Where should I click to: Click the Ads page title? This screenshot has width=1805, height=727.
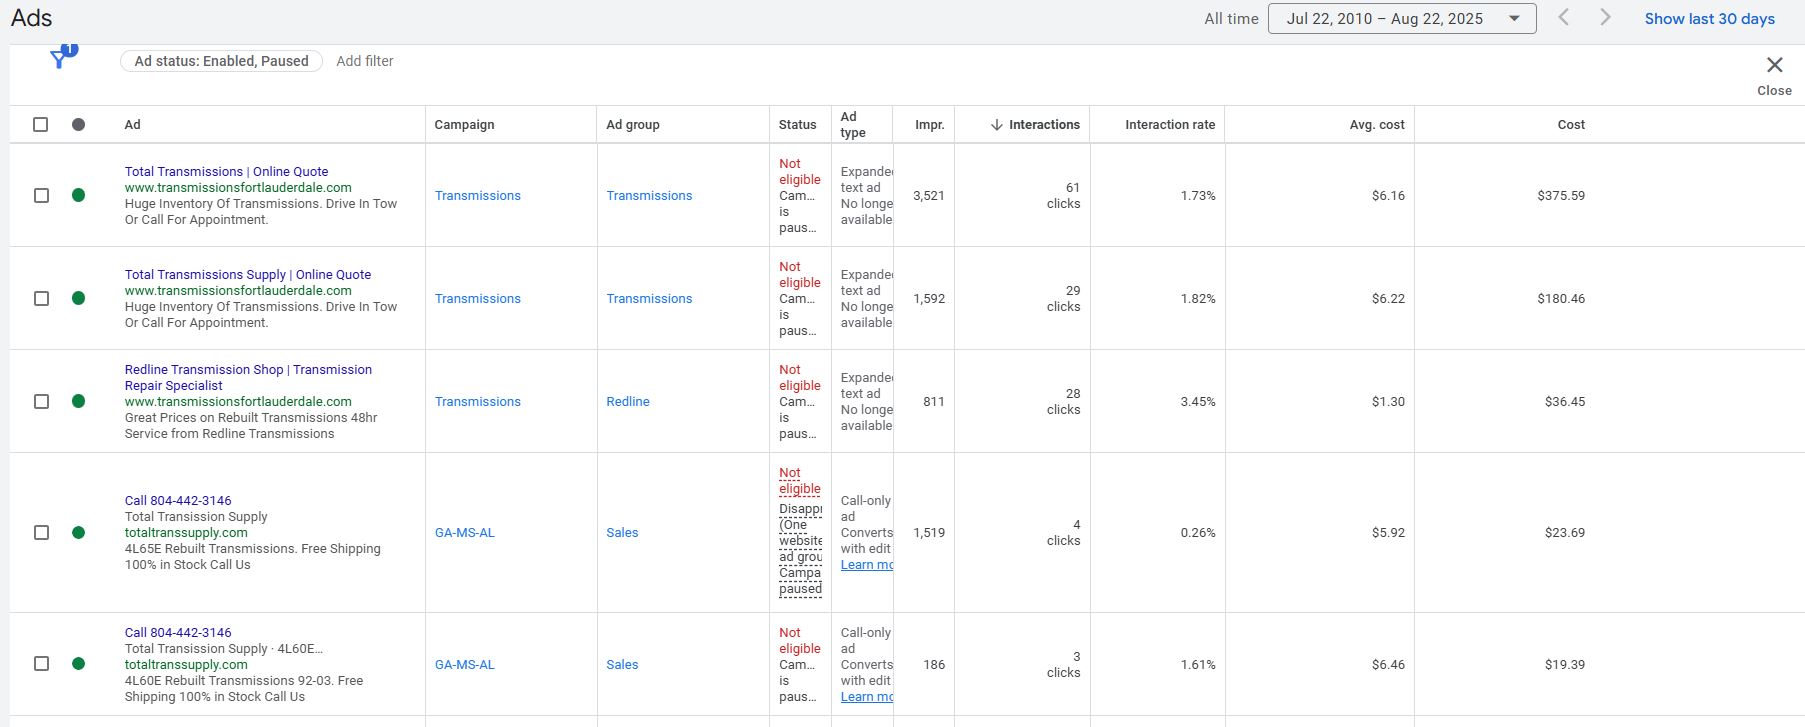tap(32, 18)
